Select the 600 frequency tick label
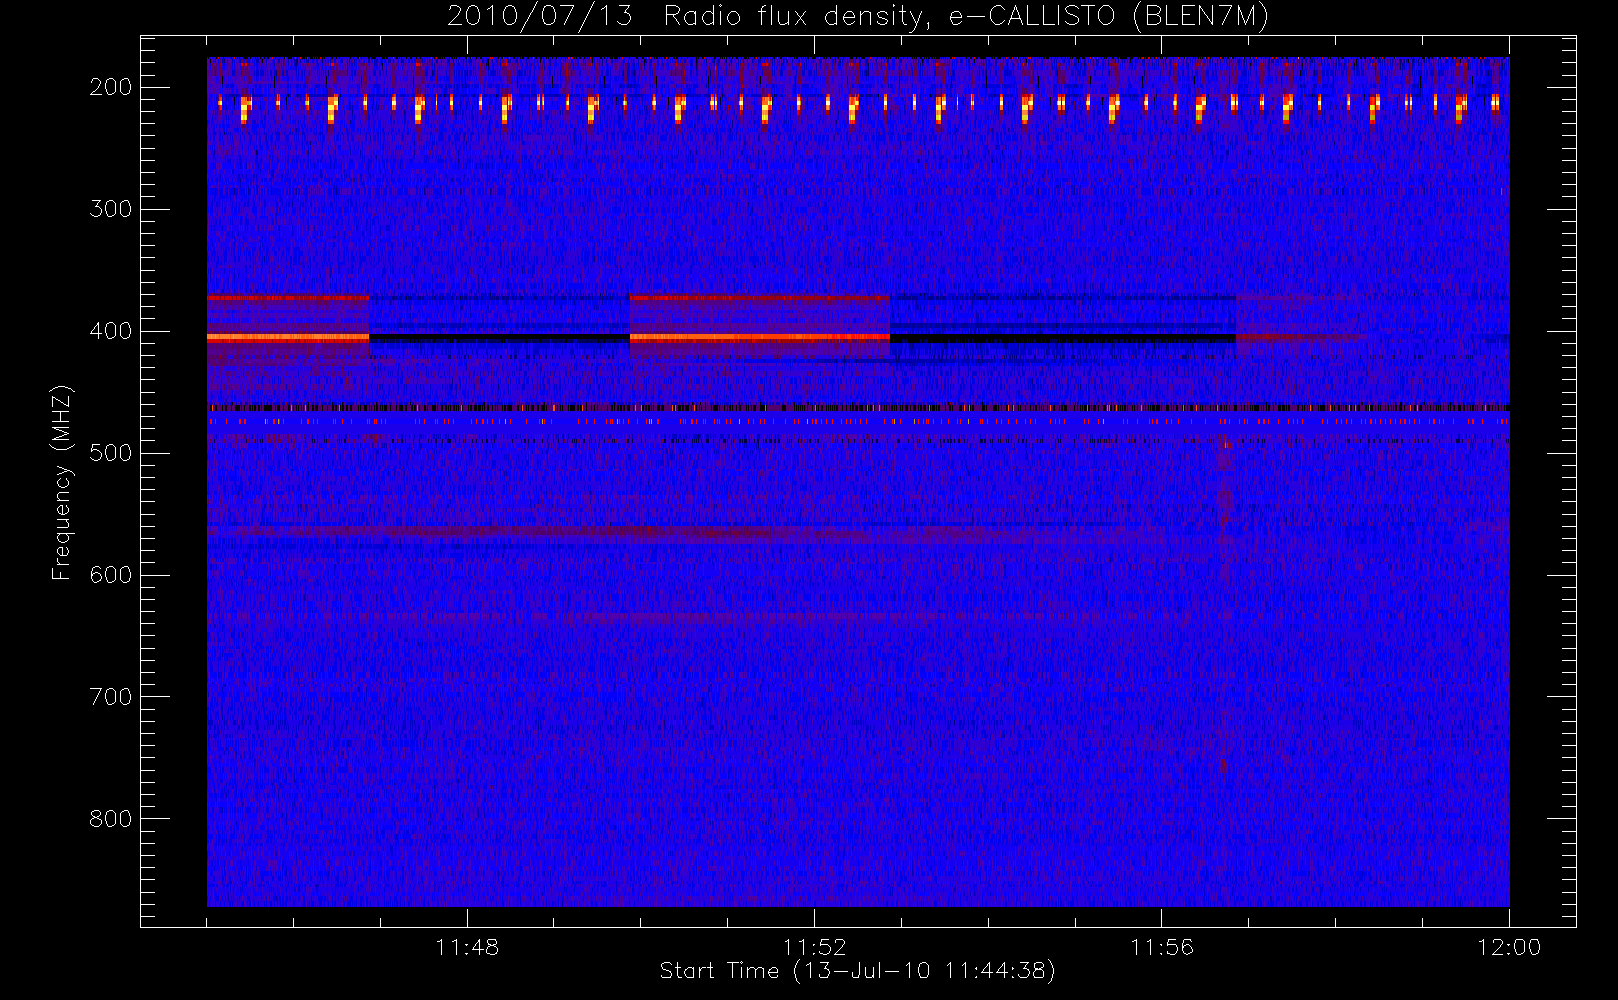Image resolution: width=1618 pixels, height=1000 pixels. point(110,575)
